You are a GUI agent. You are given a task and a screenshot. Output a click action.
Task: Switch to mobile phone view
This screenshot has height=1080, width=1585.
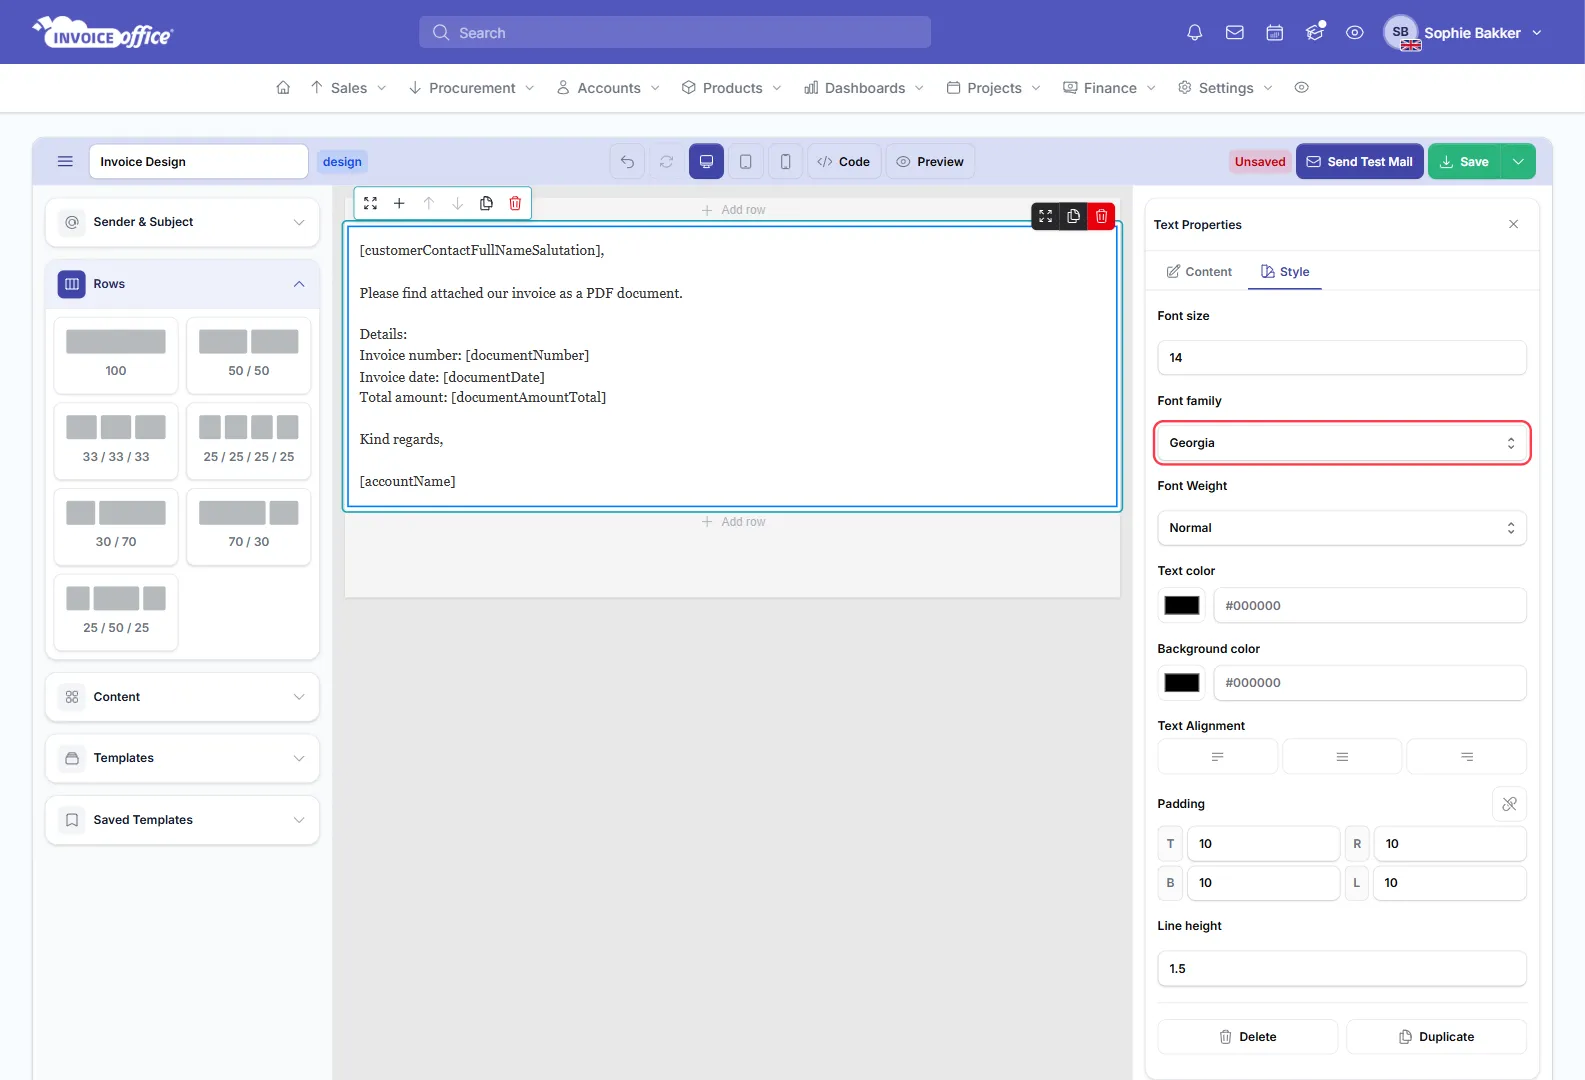coord(786,162)
